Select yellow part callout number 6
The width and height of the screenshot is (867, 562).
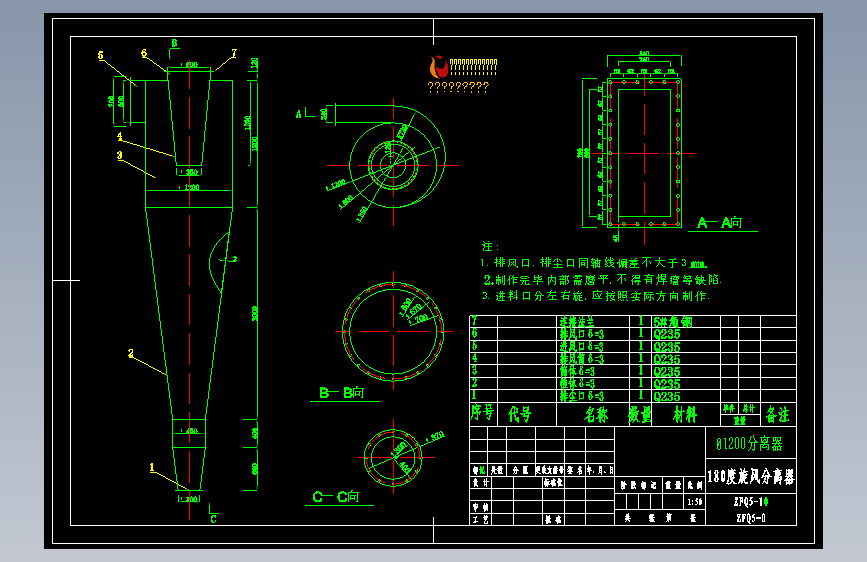click(x=144, y=53)
